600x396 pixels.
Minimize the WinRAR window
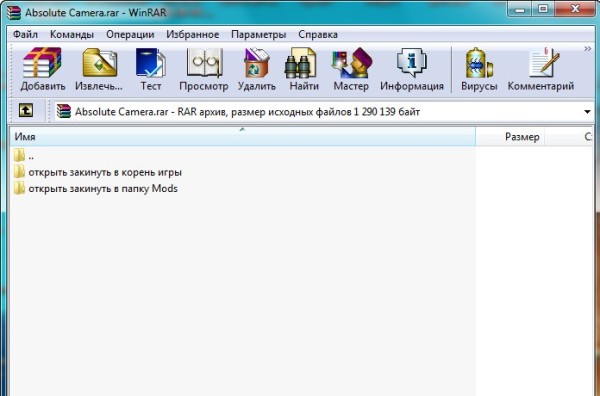tap(520, 9)
